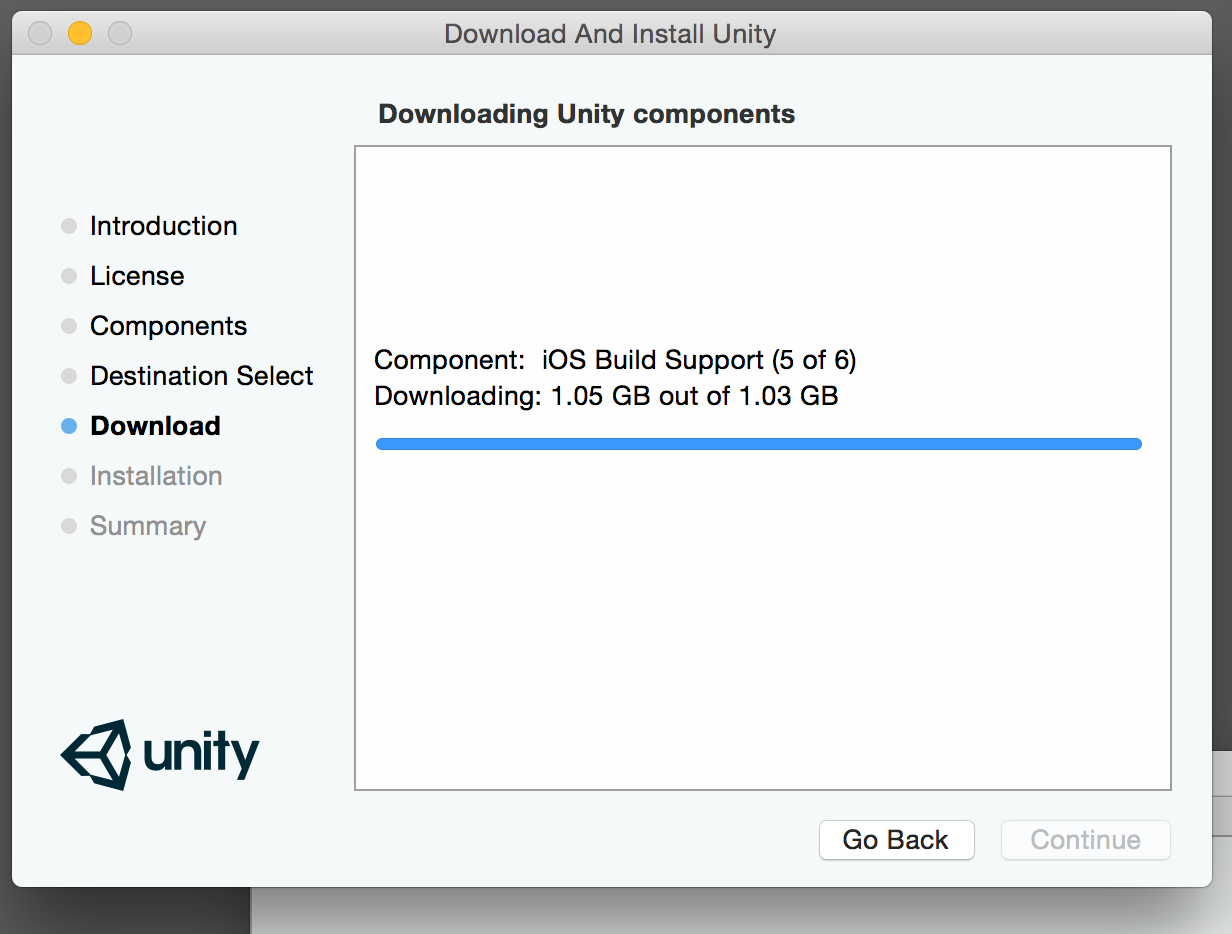Click the Downloading Unity components heading

tap(586, 114)
